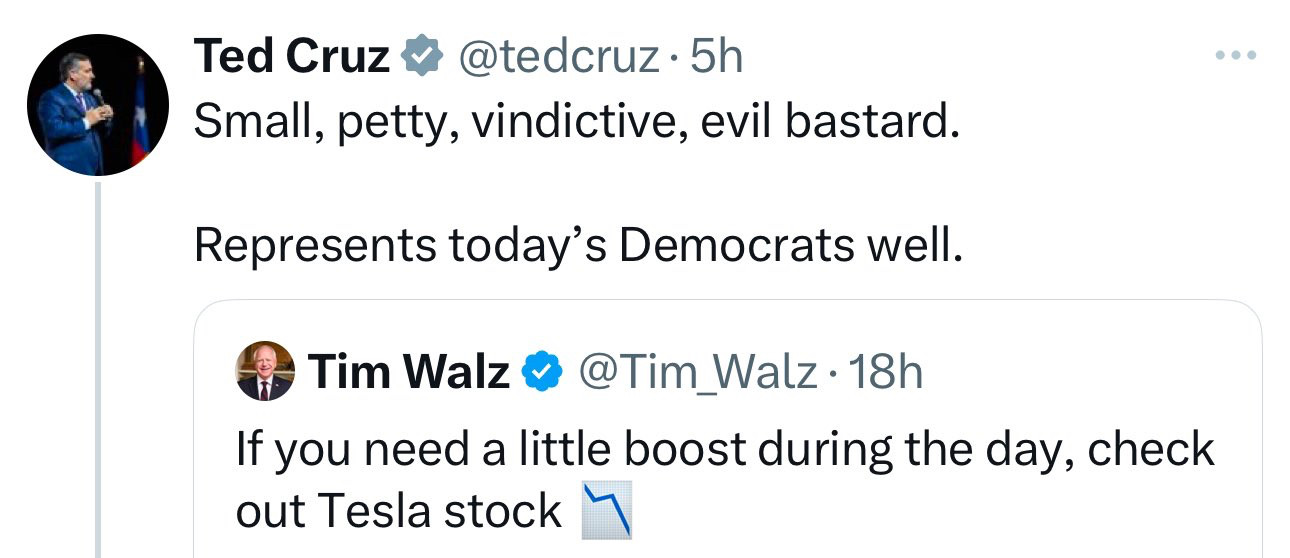Click the Tim Walz display name
This screenshot has width=1290, height=558.
click(409, 372)
